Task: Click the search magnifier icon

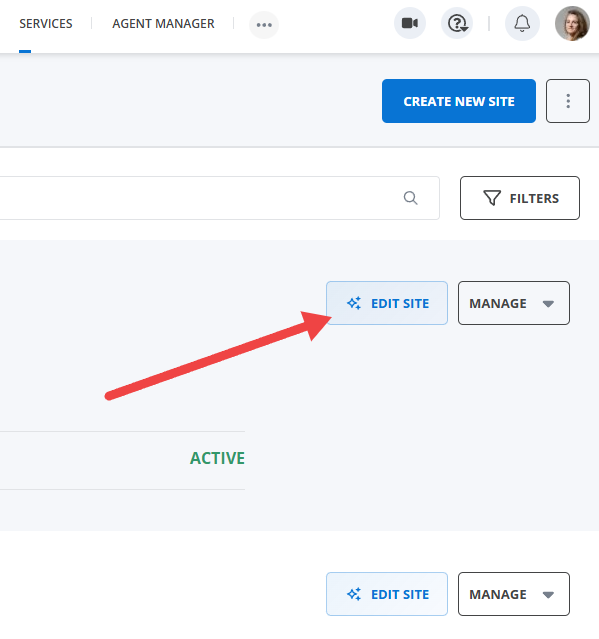Action: (x=410, y=198)
